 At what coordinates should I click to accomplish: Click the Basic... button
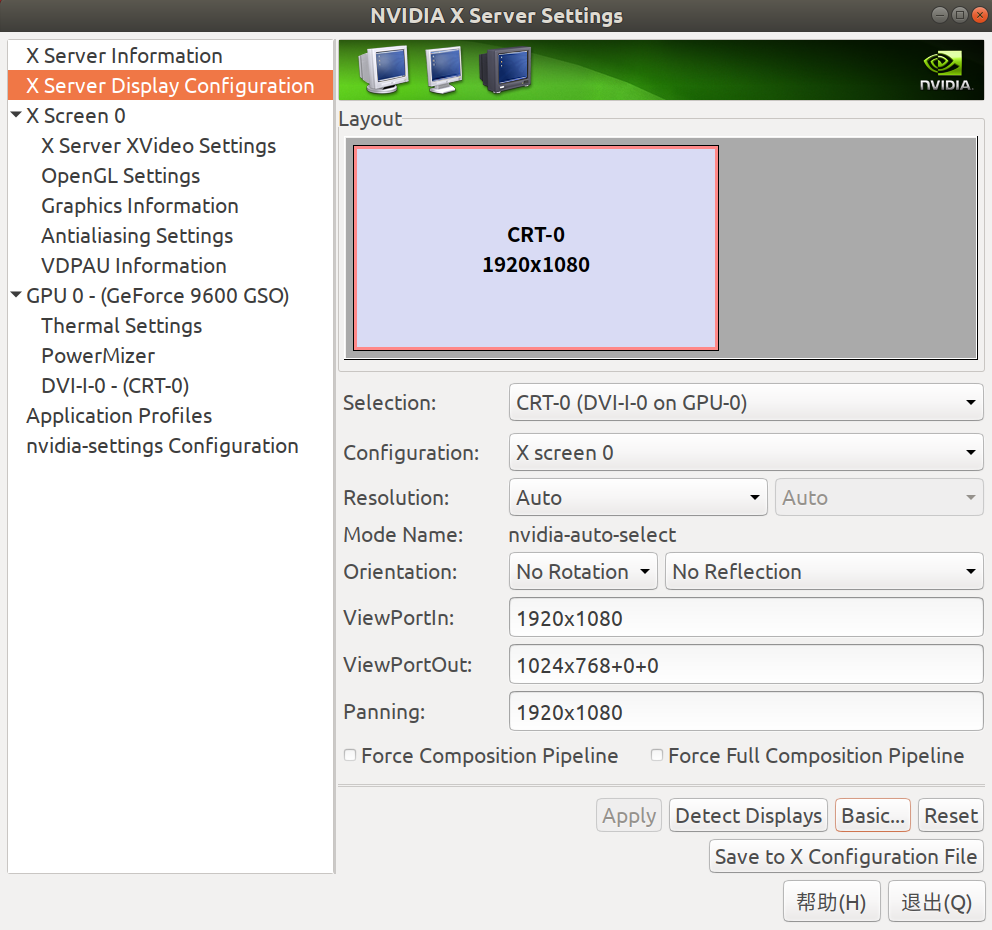[873, 815]
